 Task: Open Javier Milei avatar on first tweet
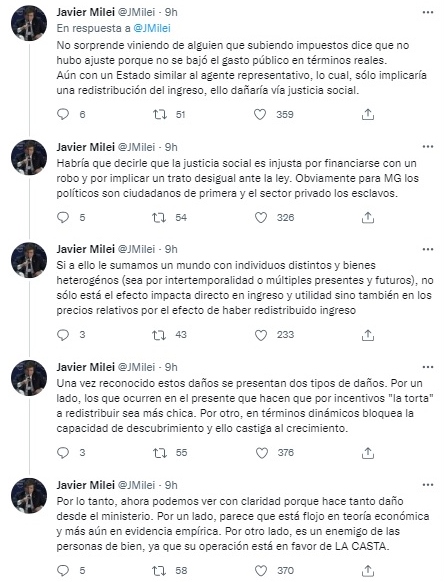(29, 23)
